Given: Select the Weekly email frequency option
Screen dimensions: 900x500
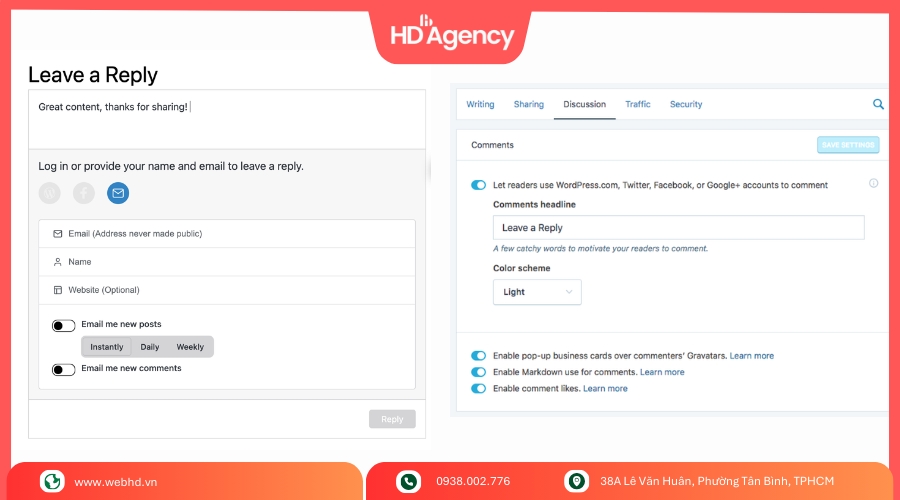Looking at the screenshot, I should click(190, 347).
